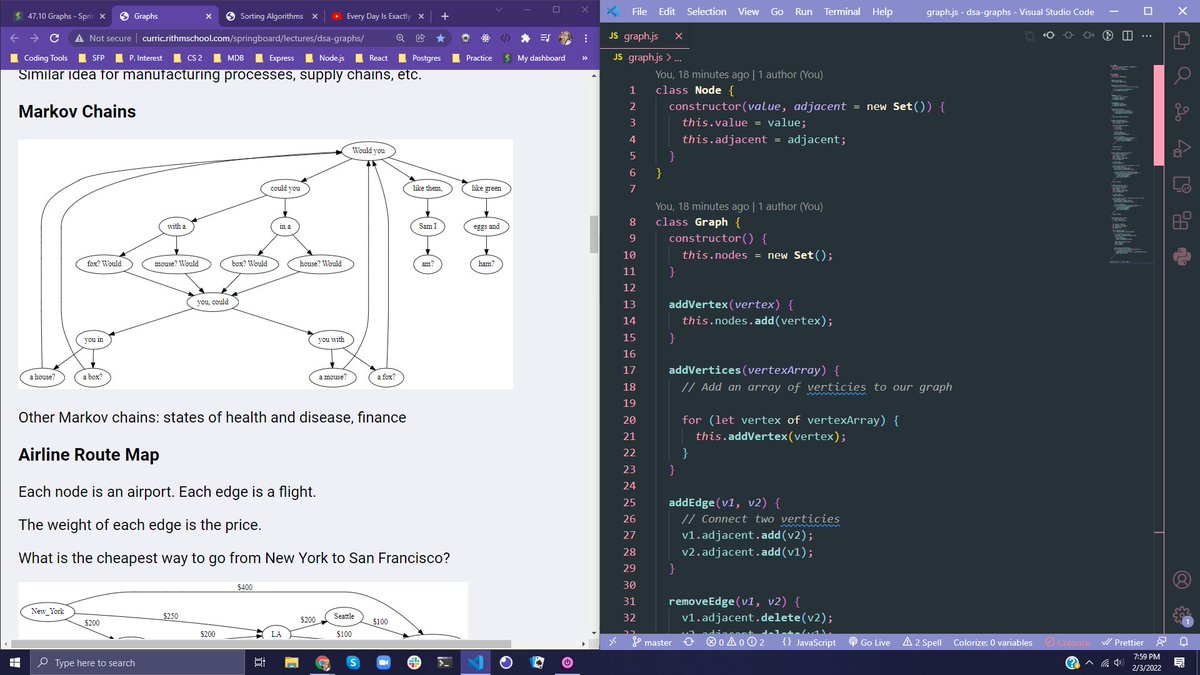Click the feedback icon in VS Code status bar
Screen dimensions: 1200x675
[x=1161, y=642]
